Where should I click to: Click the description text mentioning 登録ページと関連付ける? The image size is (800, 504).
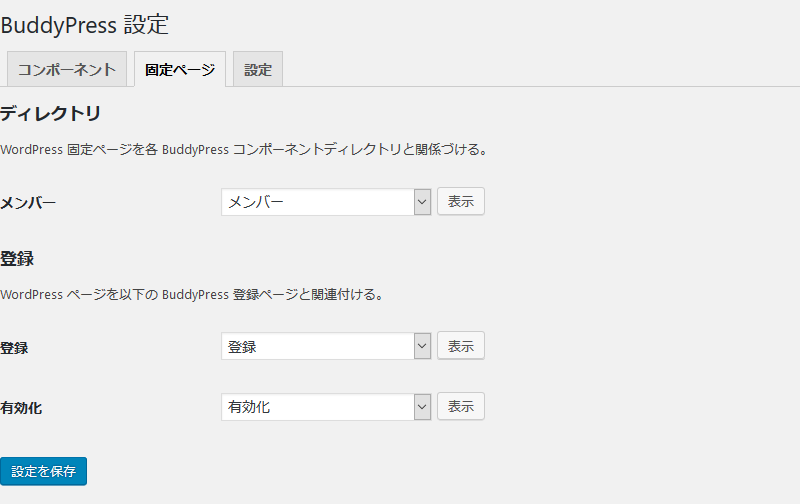192,294
